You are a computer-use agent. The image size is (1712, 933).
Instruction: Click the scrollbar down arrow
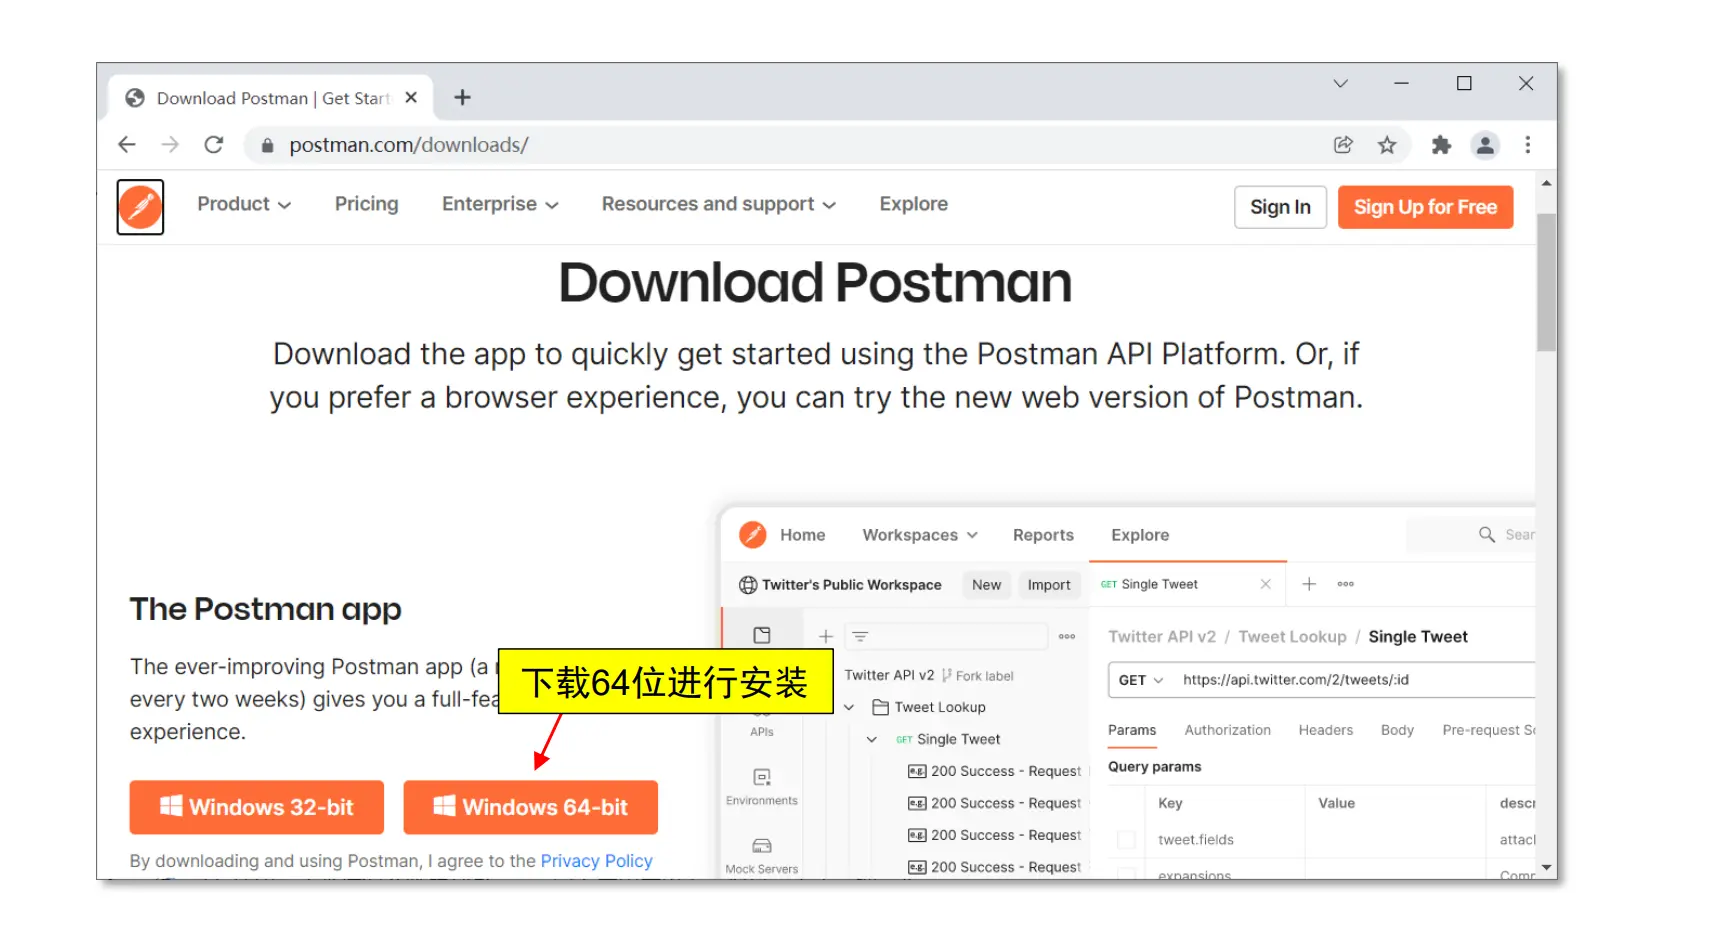click(x=1547, y=868)
